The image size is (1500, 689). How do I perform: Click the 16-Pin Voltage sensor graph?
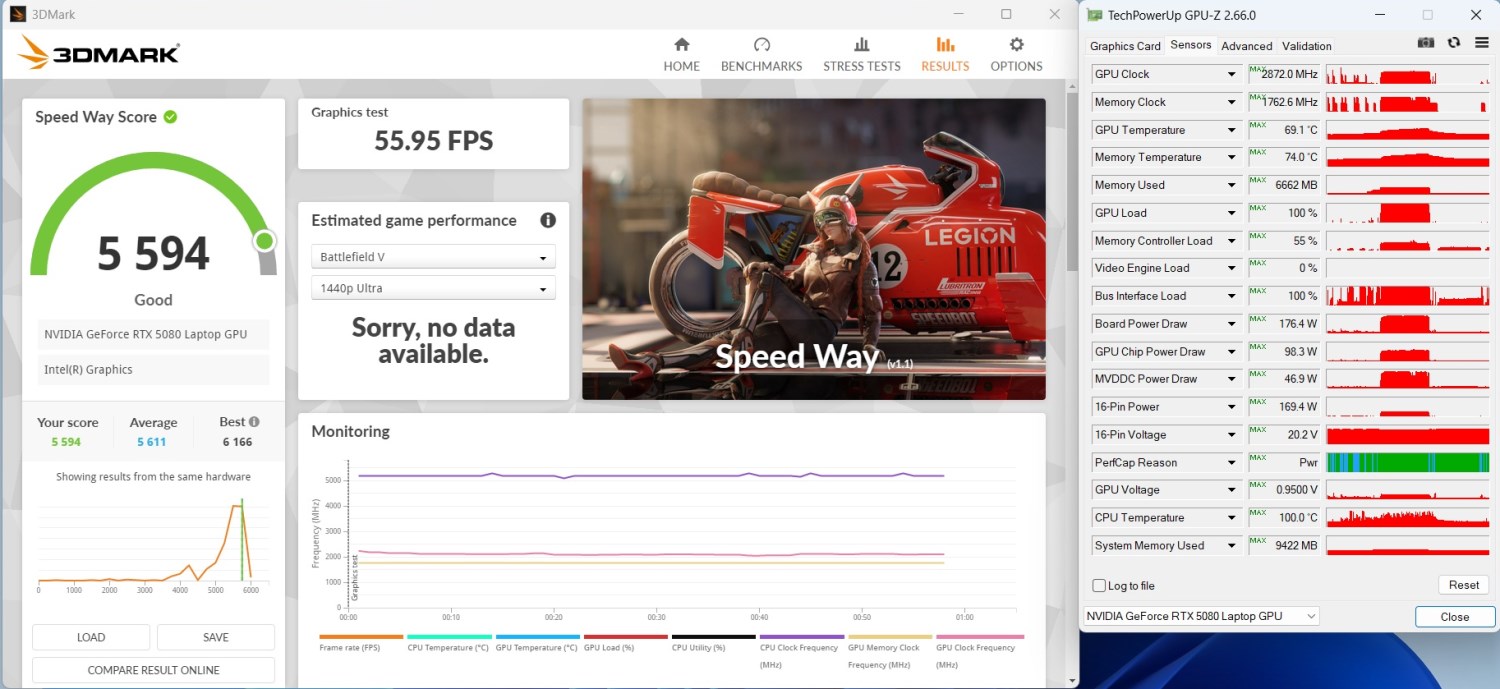pyautogui.click(x=1407, y=435)
